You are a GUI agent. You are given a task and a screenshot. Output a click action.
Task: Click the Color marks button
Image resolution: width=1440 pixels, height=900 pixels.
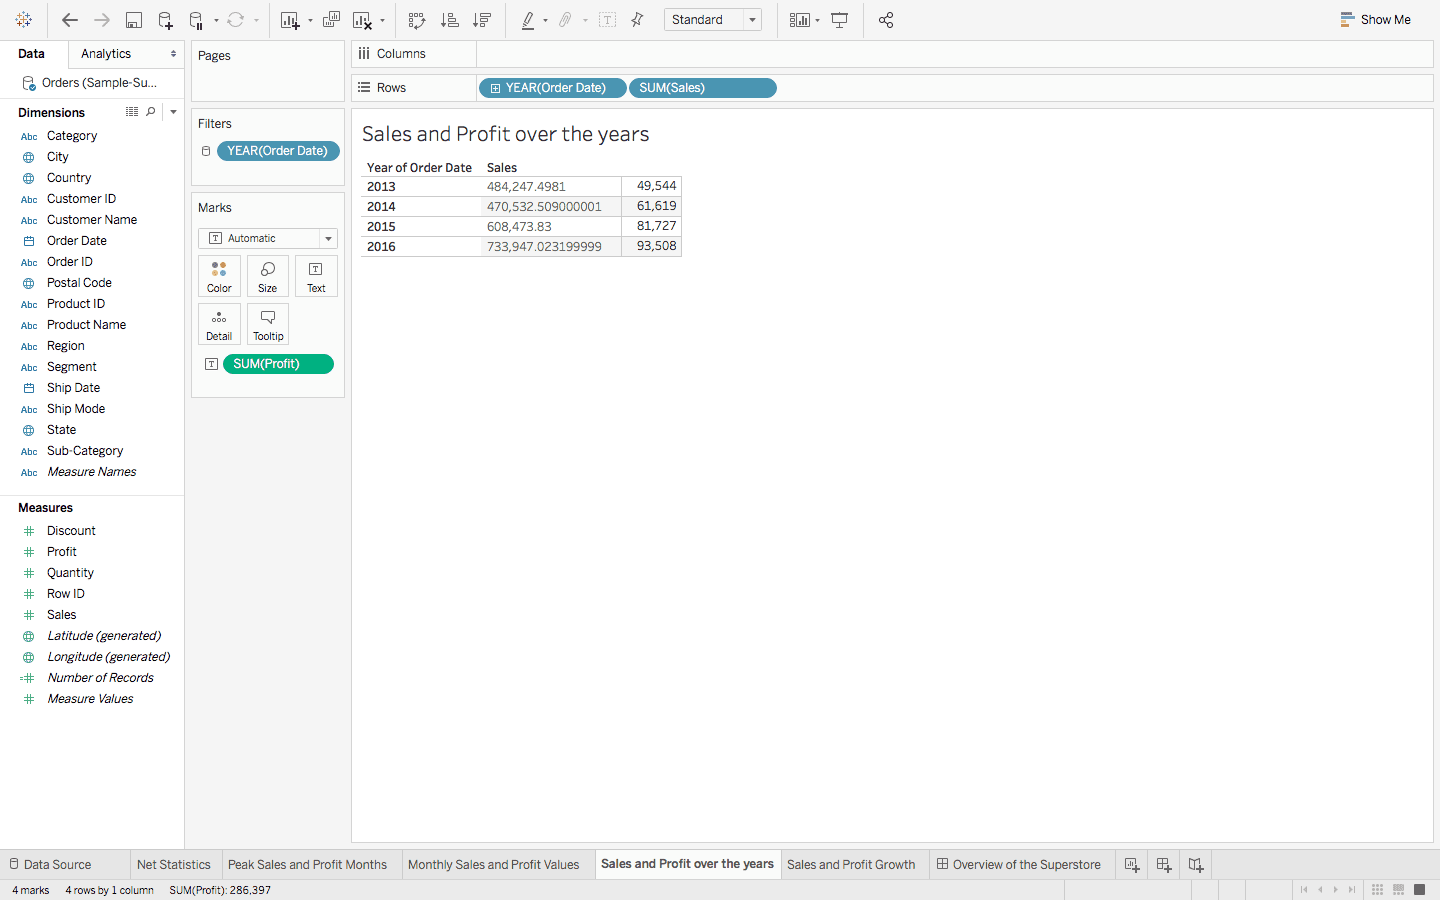[x=219, y=276]
